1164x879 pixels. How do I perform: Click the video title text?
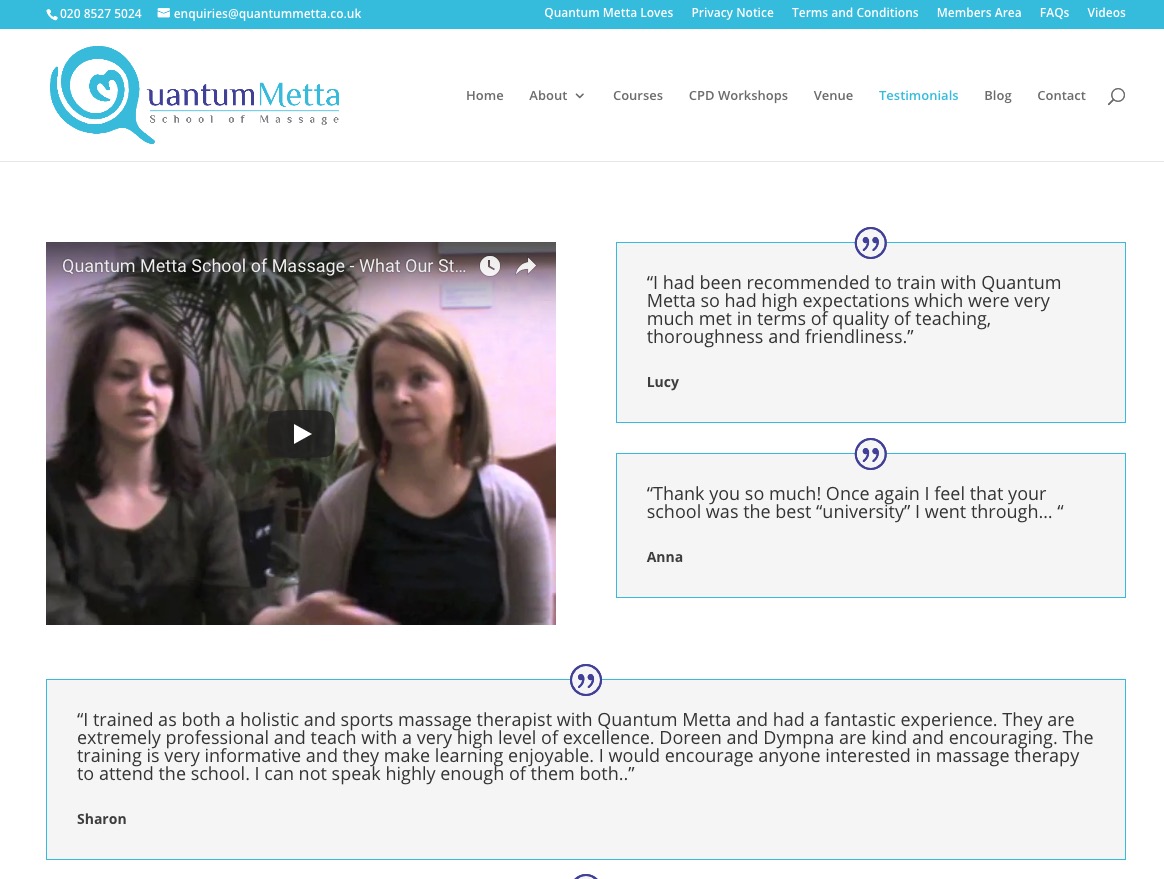[264, 266]
